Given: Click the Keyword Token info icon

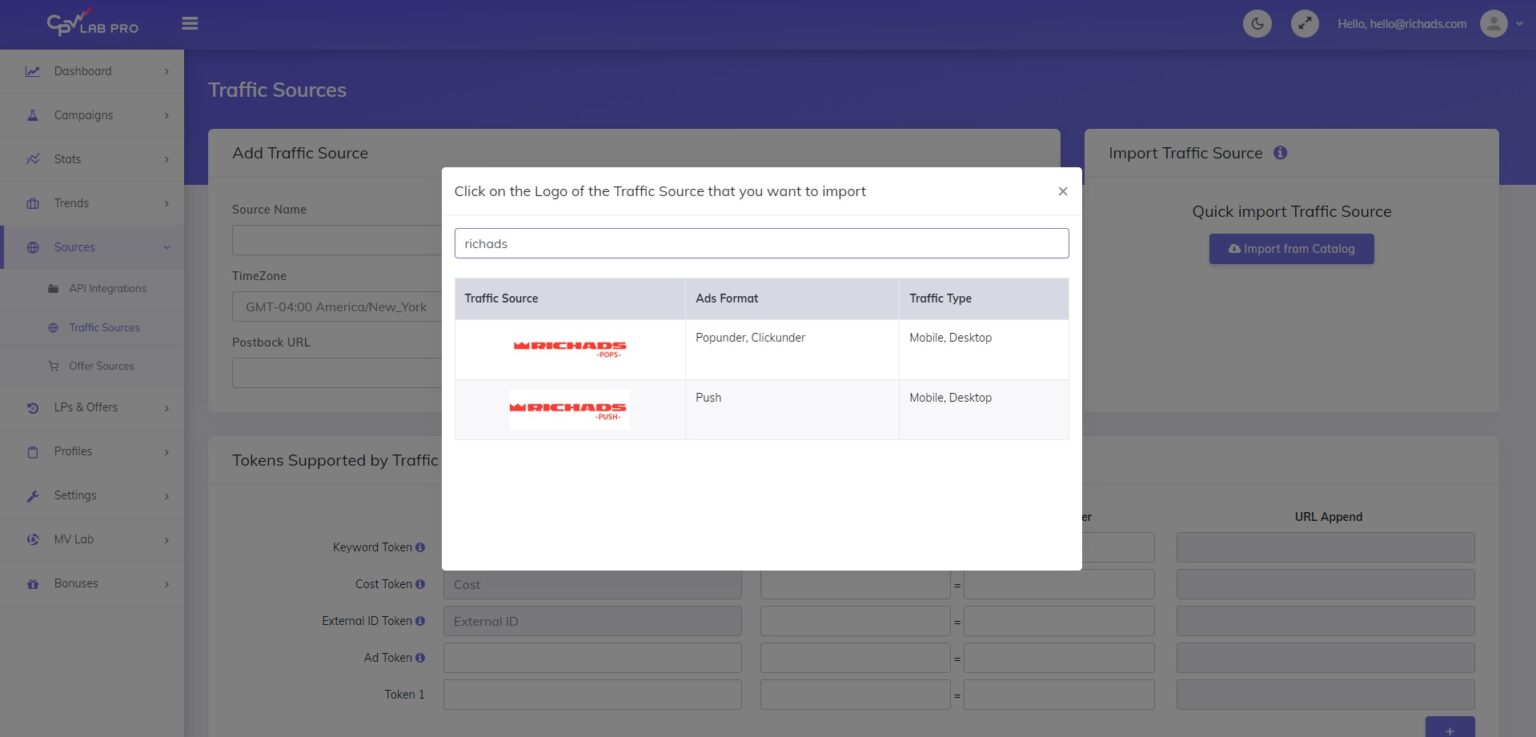Looking at the screenshot, I should click(419, 547).
